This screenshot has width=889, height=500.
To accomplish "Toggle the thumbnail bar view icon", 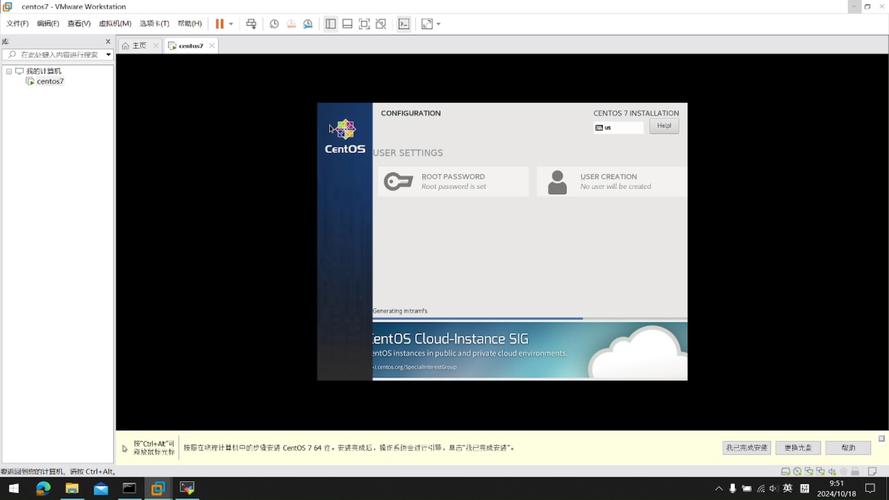I will click(348, 24).
